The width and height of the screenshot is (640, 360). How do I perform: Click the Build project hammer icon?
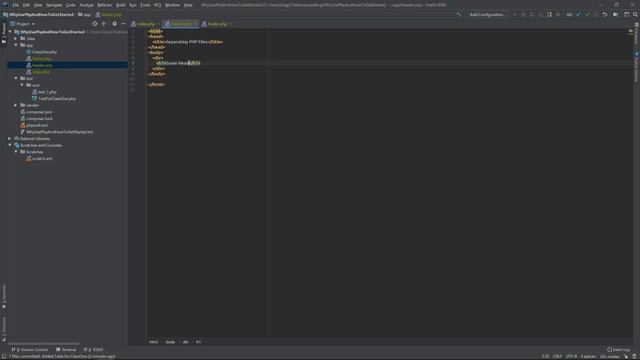tap(459, 14)
